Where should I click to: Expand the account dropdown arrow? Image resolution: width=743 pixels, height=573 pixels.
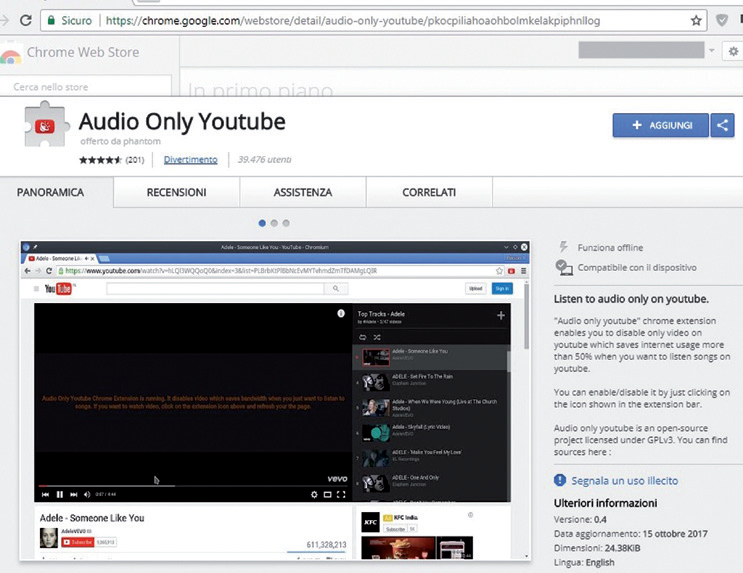click(712, 50)
